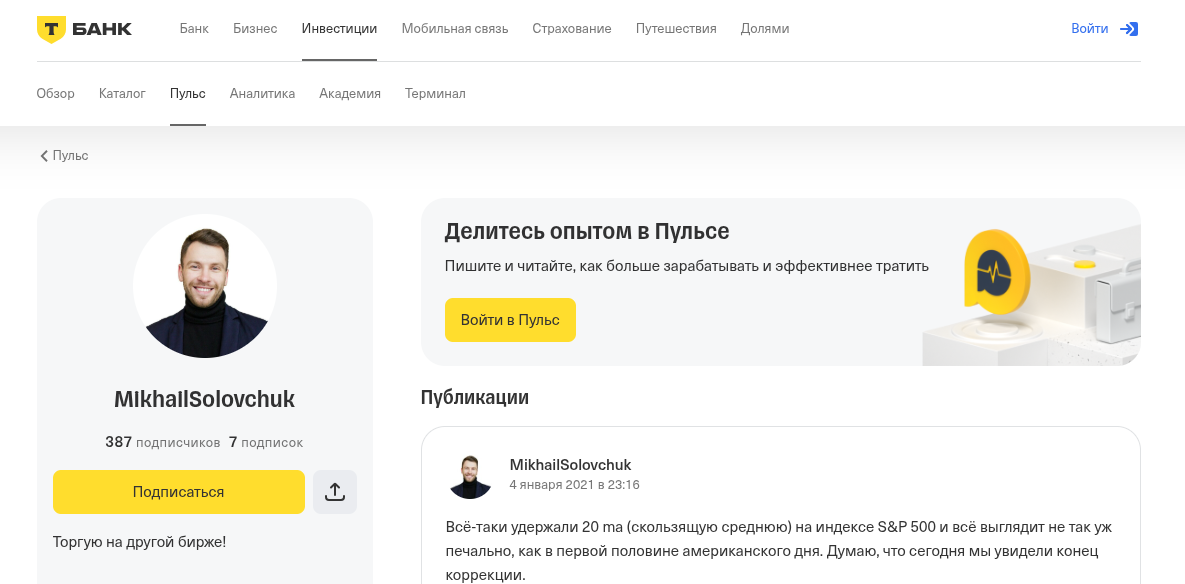
Task: Open the Долями page
Action: pyautogui.click(x=765, y=28)
